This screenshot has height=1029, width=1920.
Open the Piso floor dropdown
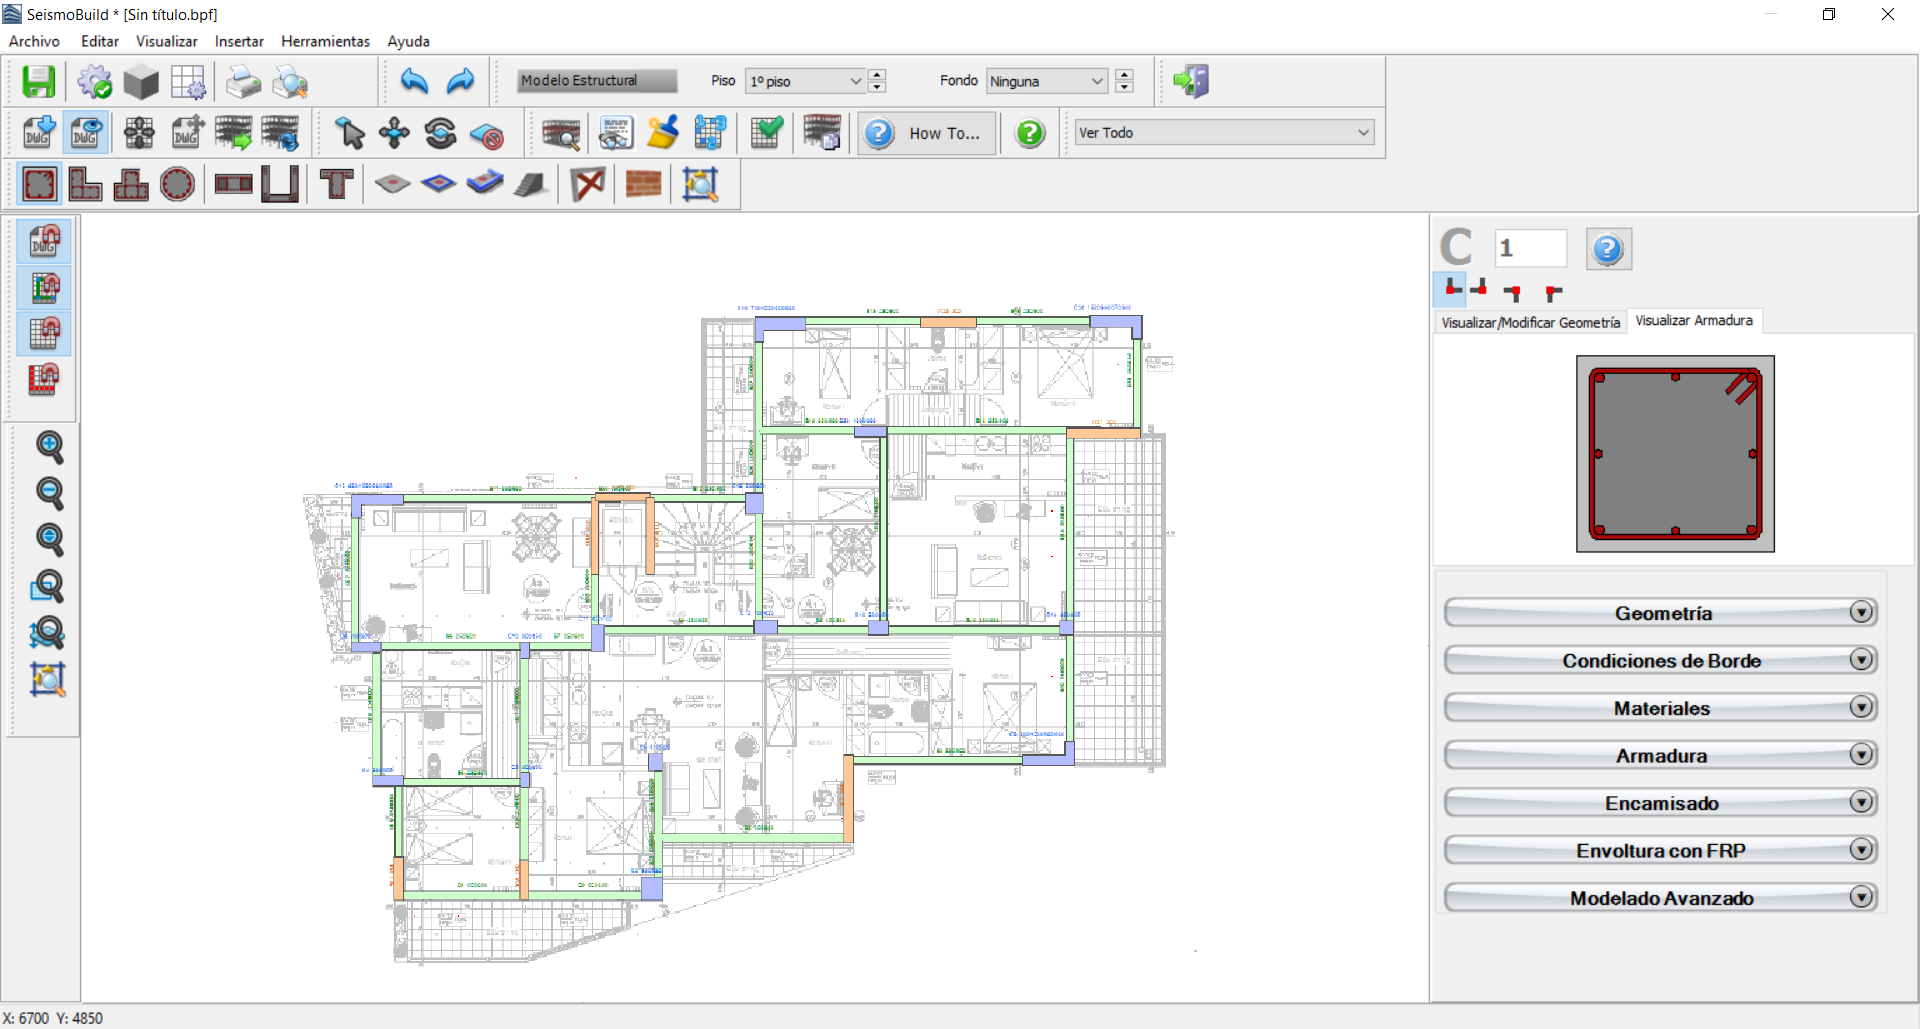805,81
